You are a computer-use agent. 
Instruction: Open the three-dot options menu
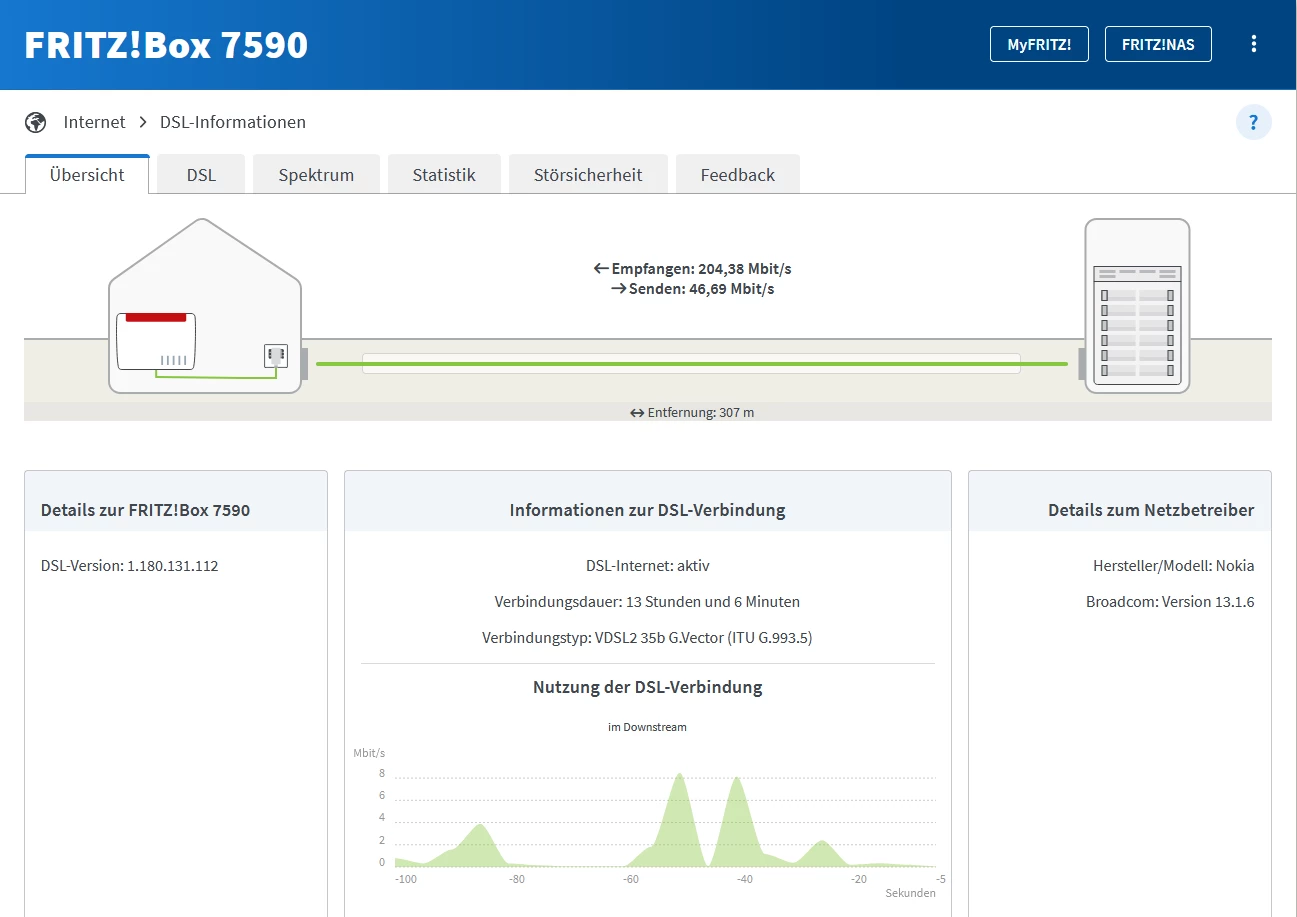1253,44
